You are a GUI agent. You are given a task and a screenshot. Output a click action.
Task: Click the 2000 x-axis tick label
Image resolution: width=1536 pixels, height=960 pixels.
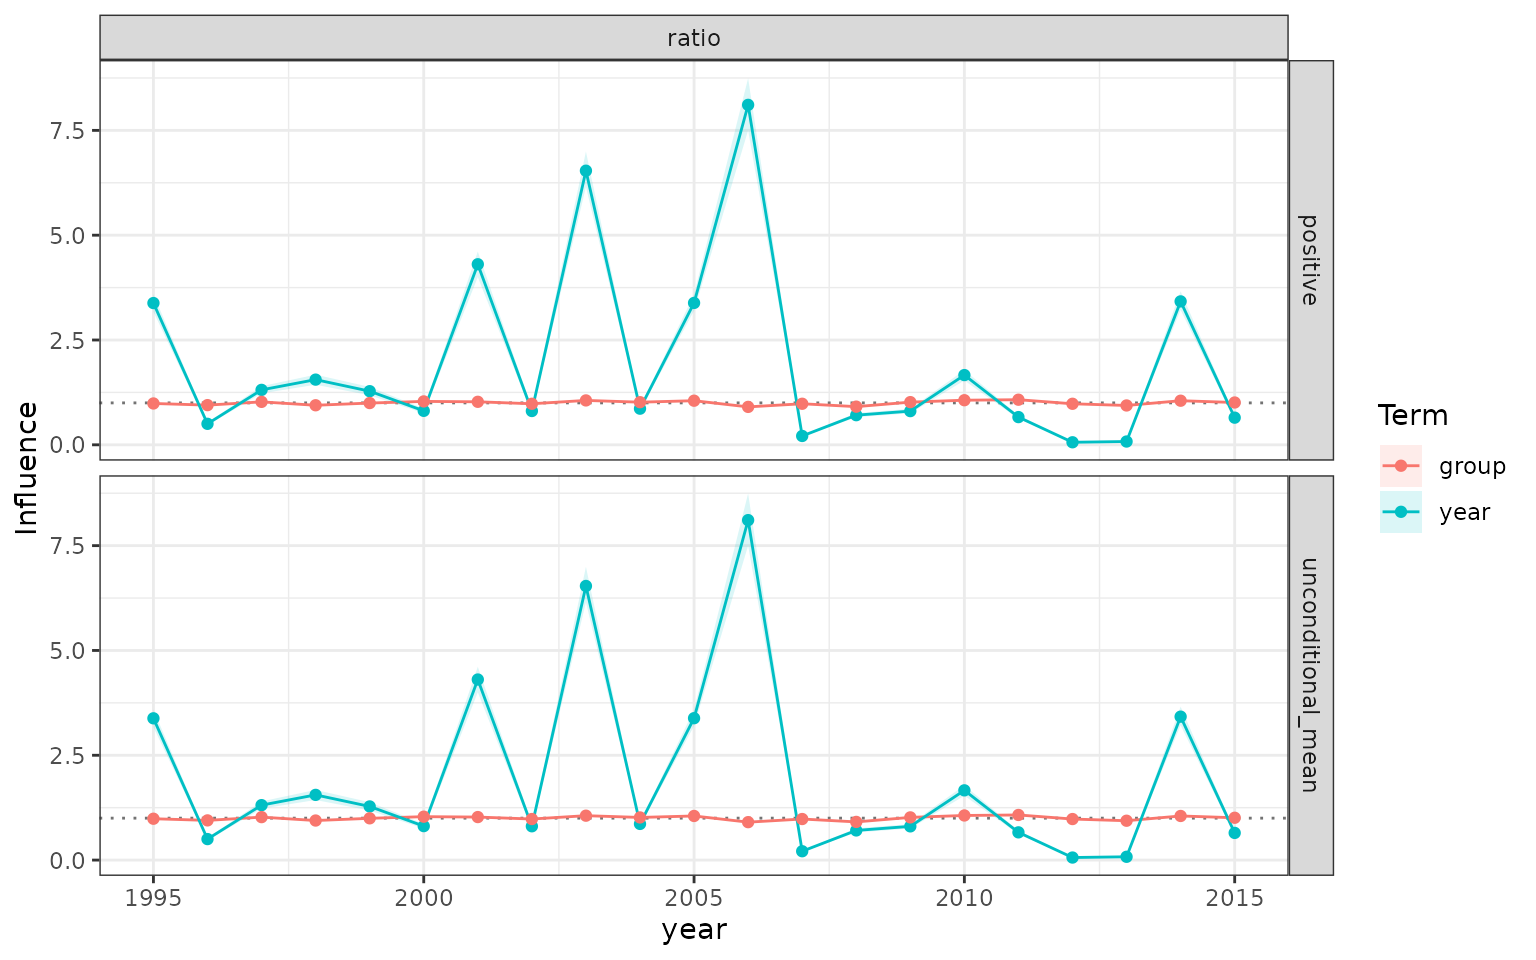pos(423,898)
